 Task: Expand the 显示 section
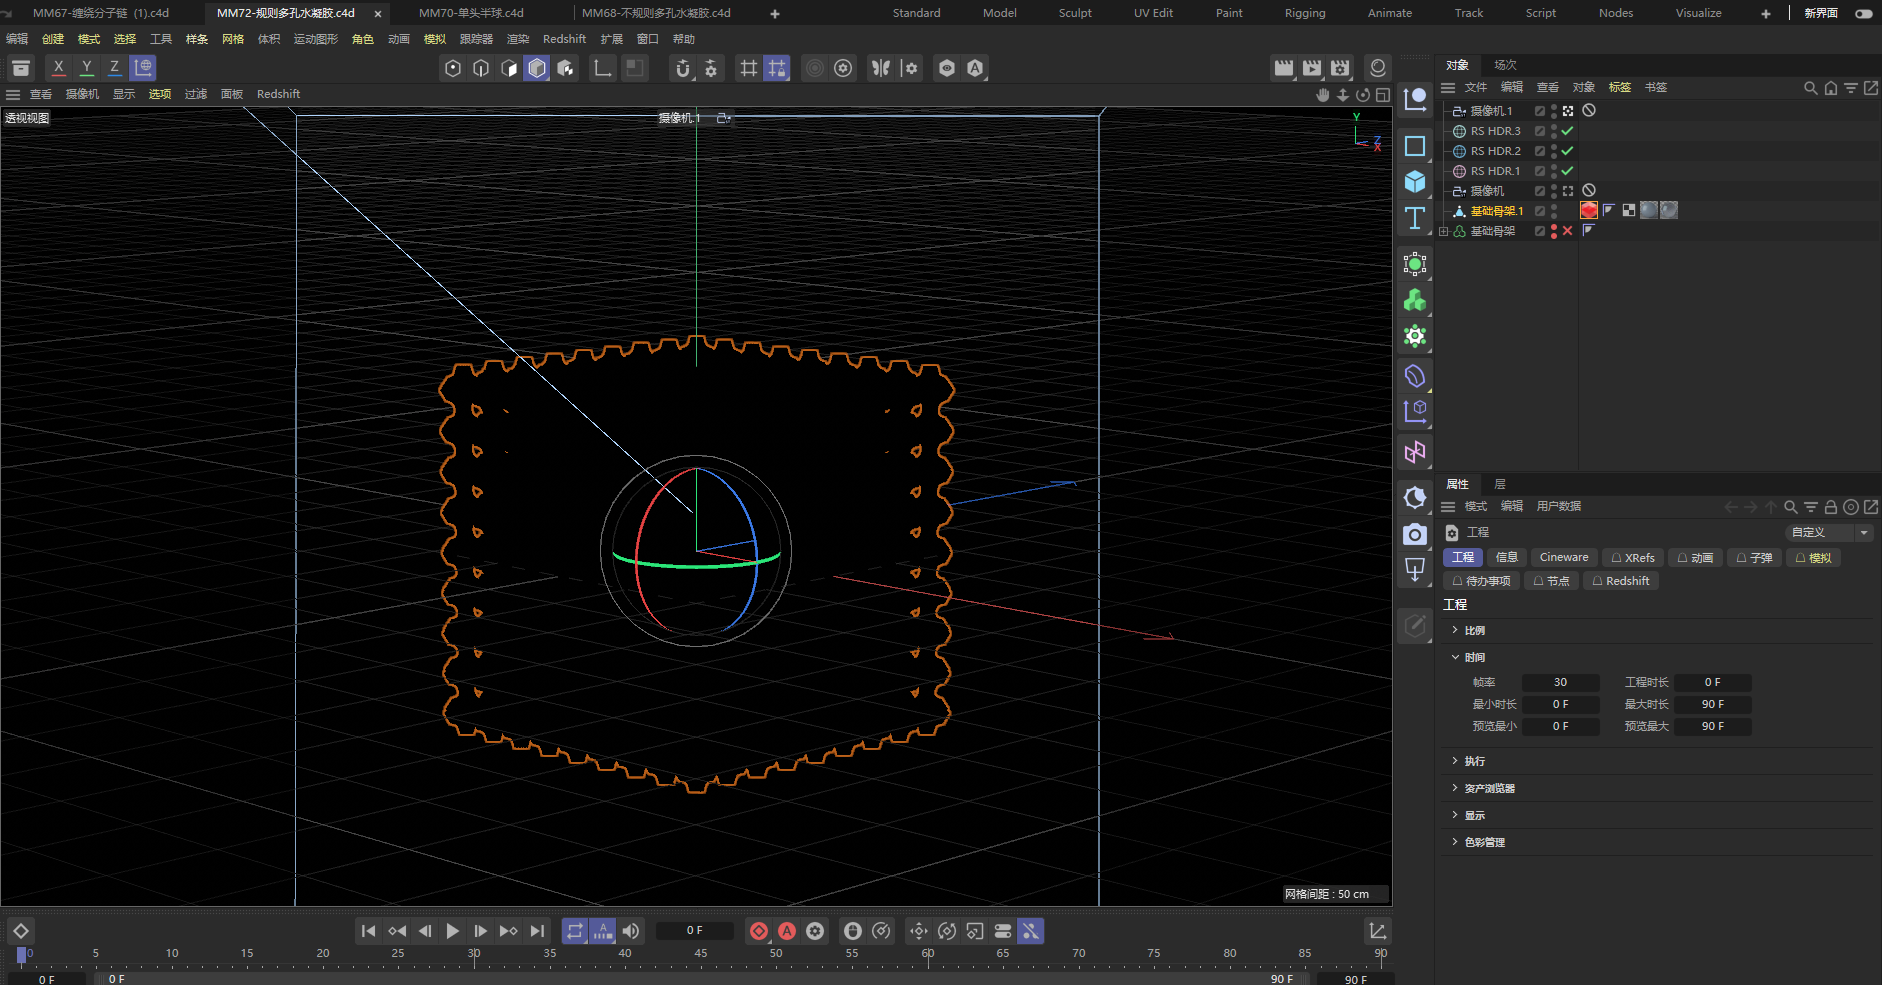1455,815
